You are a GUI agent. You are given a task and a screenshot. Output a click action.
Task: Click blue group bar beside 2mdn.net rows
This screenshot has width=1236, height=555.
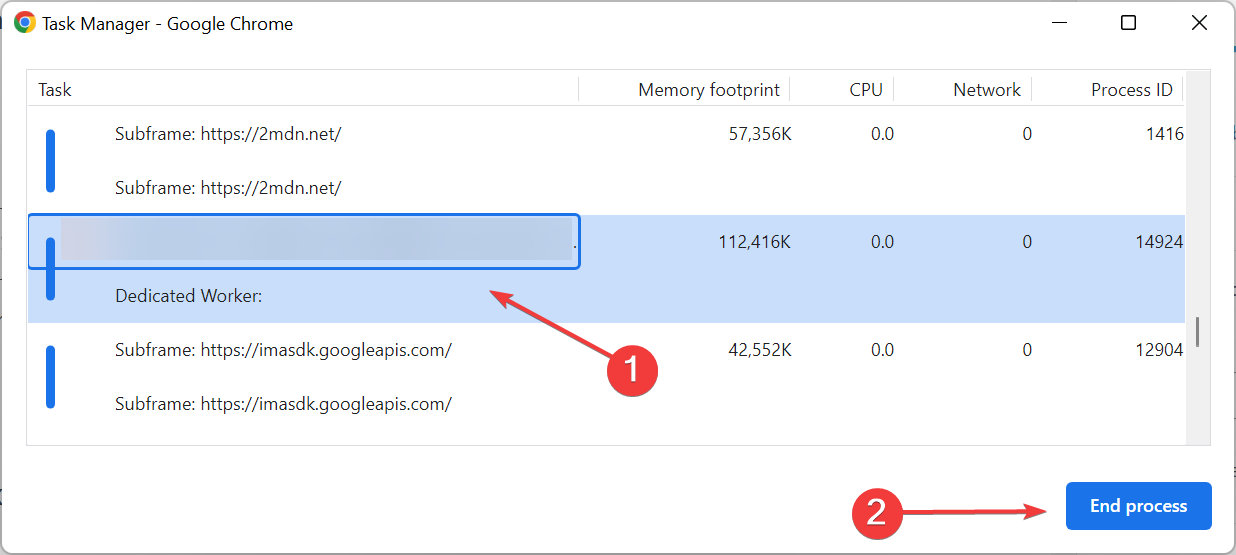coord(50,161)
